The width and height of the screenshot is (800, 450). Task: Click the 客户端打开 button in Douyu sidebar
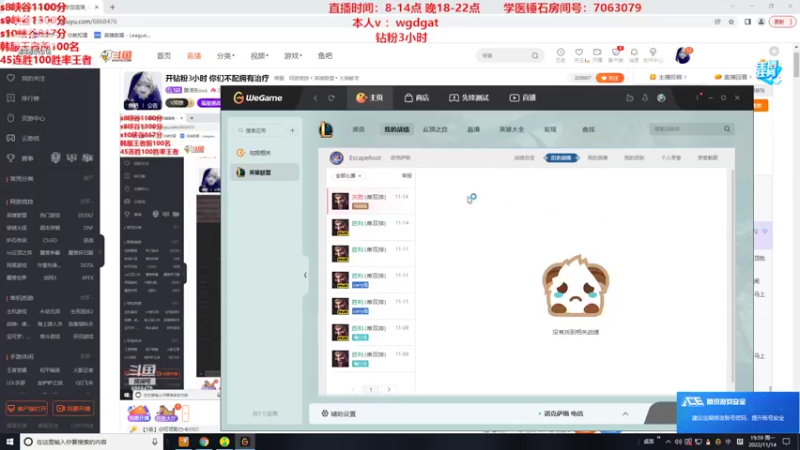27,409
